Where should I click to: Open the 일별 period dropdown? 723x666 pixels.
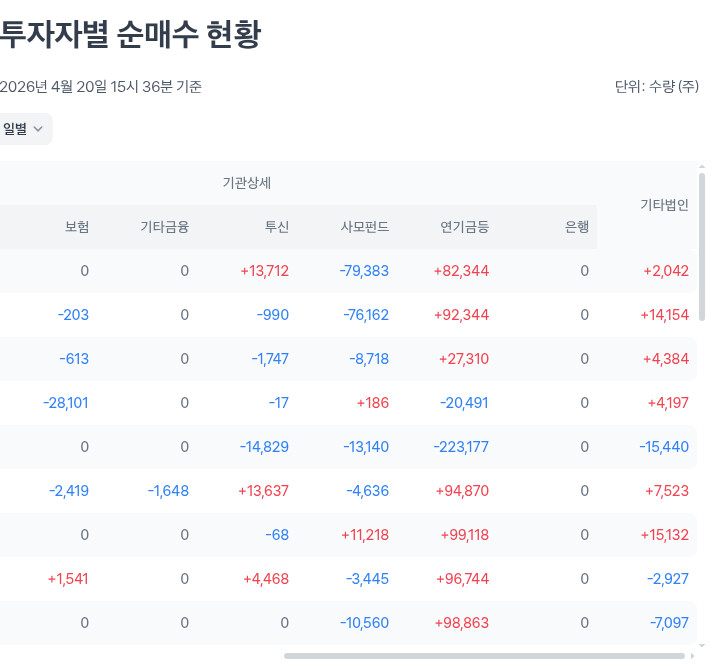(24, 128)
